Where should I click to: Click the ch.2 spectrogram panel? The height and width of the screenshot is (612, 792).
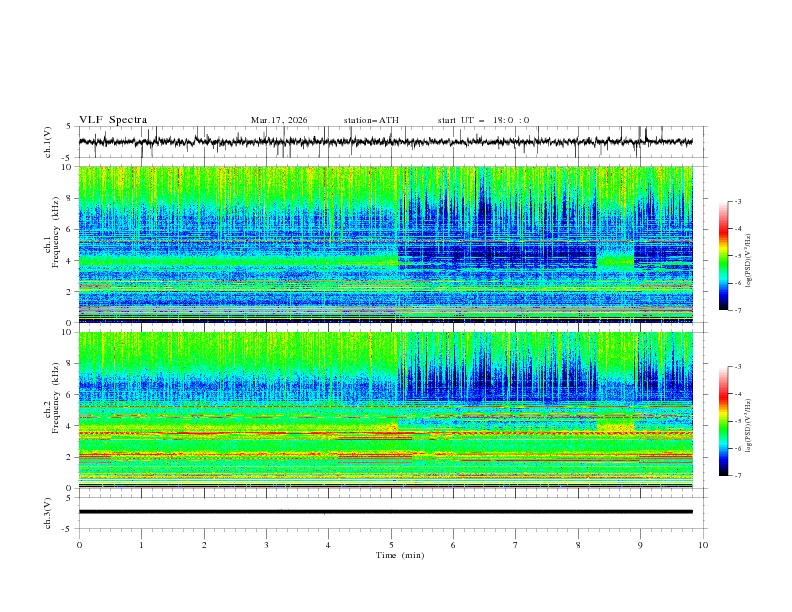386,410
